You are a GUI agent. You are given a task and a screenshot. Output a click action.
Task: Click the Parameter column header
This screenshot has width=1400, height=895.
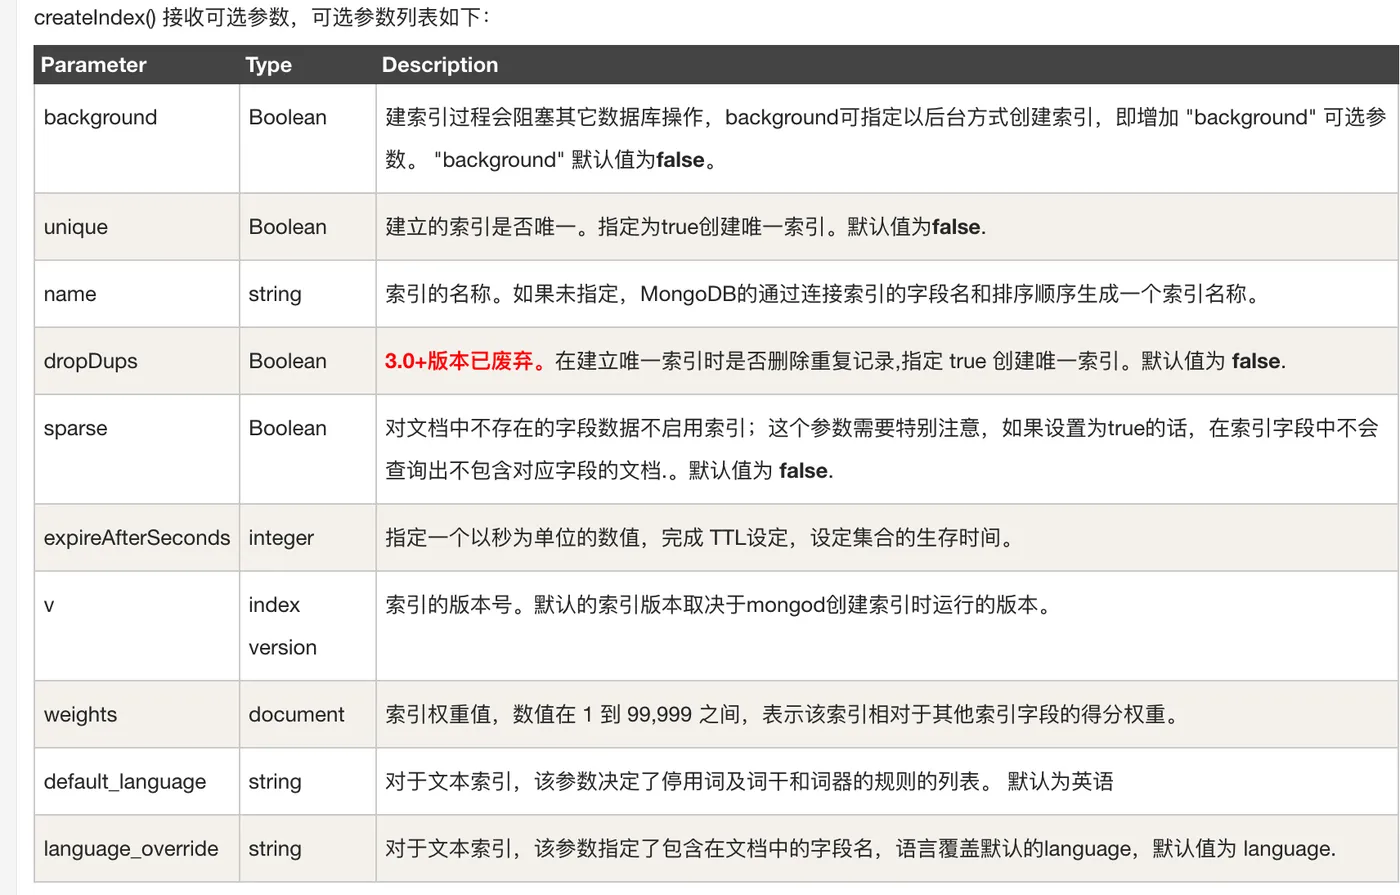(94, 65)
